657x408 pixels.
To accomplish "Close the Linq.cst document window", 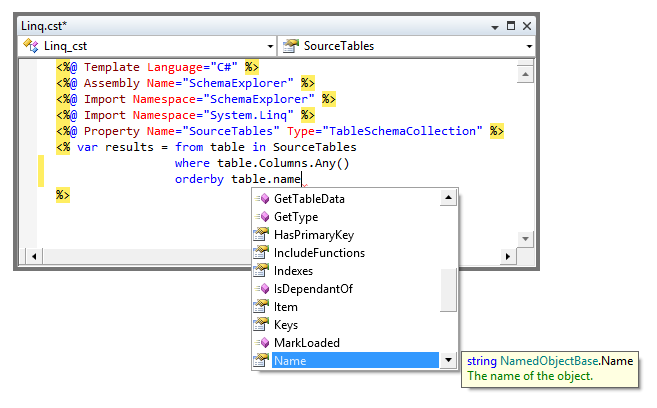I will click(527, 26).
